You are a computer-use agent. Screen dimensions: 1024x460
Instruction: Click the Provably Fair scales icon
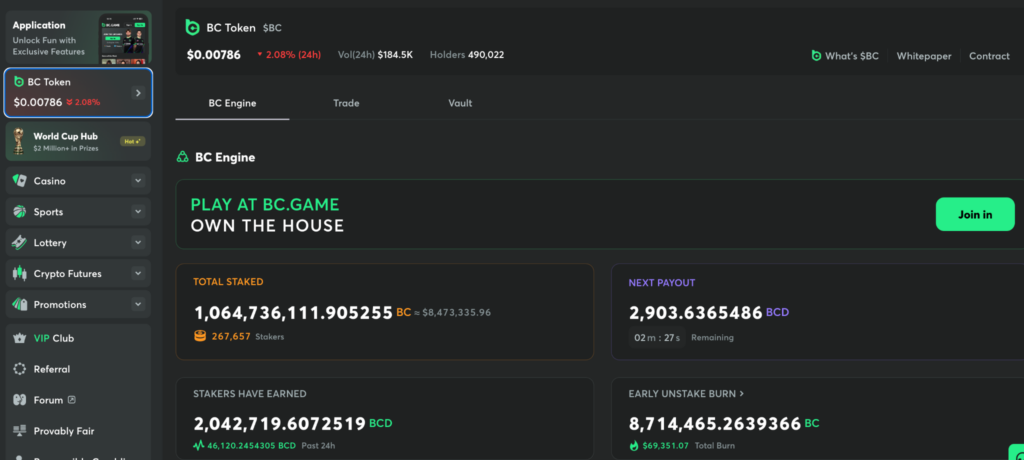pyautogui.click(x=20, y=431)
